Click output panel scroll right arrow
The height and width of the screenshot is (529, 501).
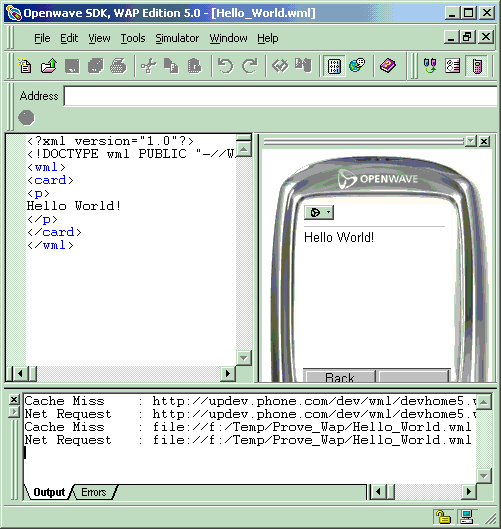(469, 492)
